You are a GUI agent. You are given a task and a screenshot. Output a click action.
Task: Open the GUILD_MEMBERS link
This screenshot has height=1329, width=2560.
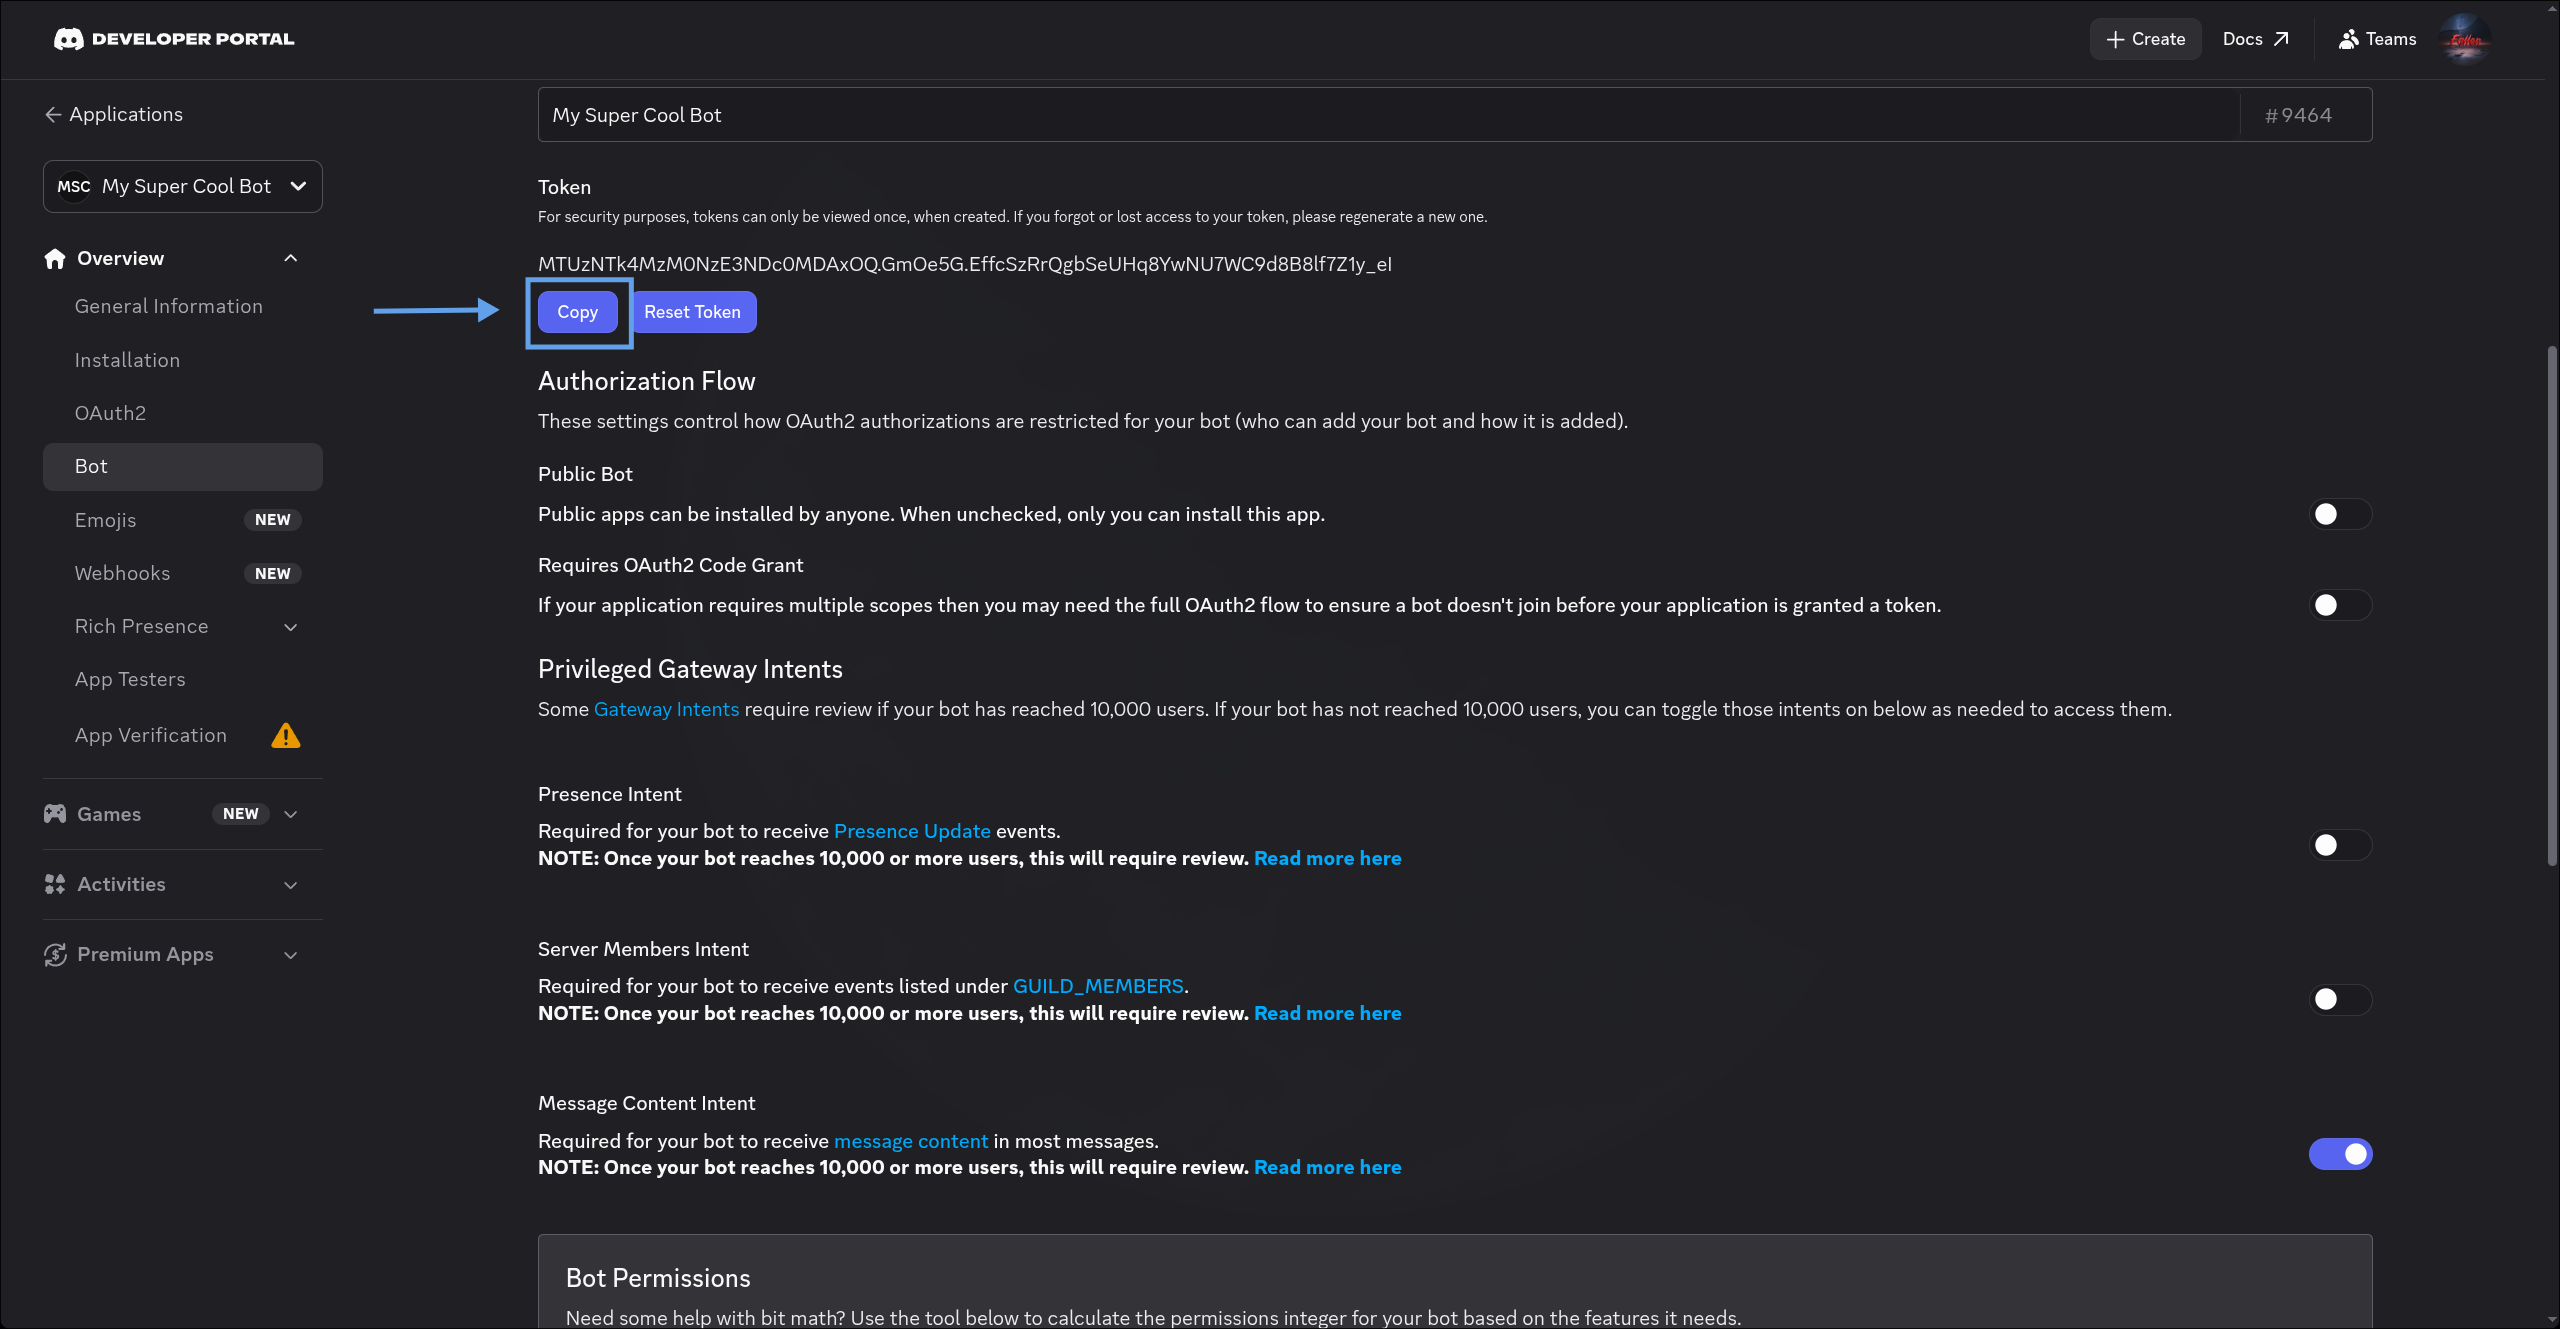tap(1098, 986)
